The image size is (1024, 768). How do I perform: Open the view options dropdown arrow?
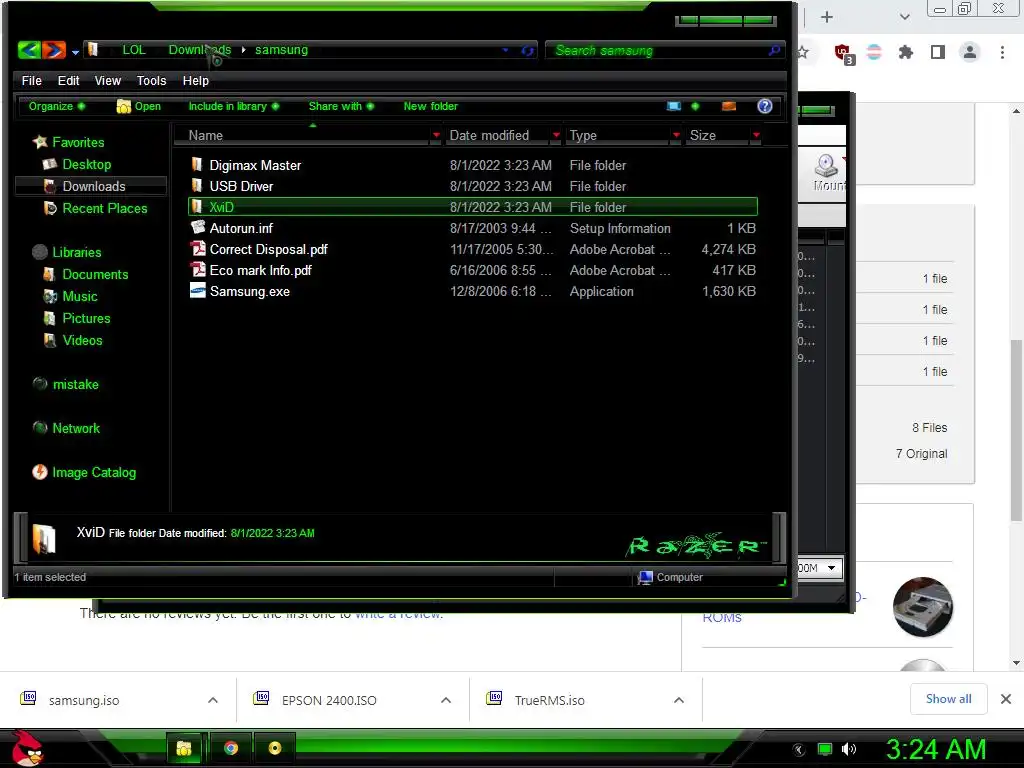pos(695,106)
